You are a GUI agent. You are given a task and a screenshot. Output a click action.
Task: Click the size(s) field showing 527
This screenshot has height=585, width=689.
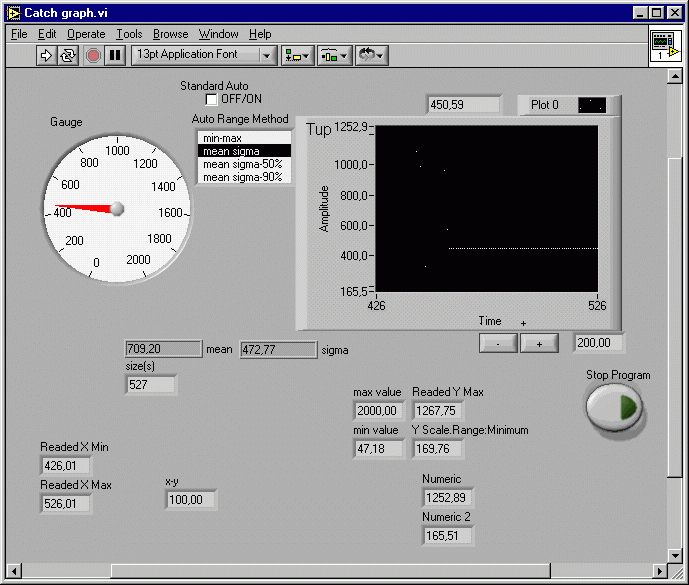pos(151,385)
